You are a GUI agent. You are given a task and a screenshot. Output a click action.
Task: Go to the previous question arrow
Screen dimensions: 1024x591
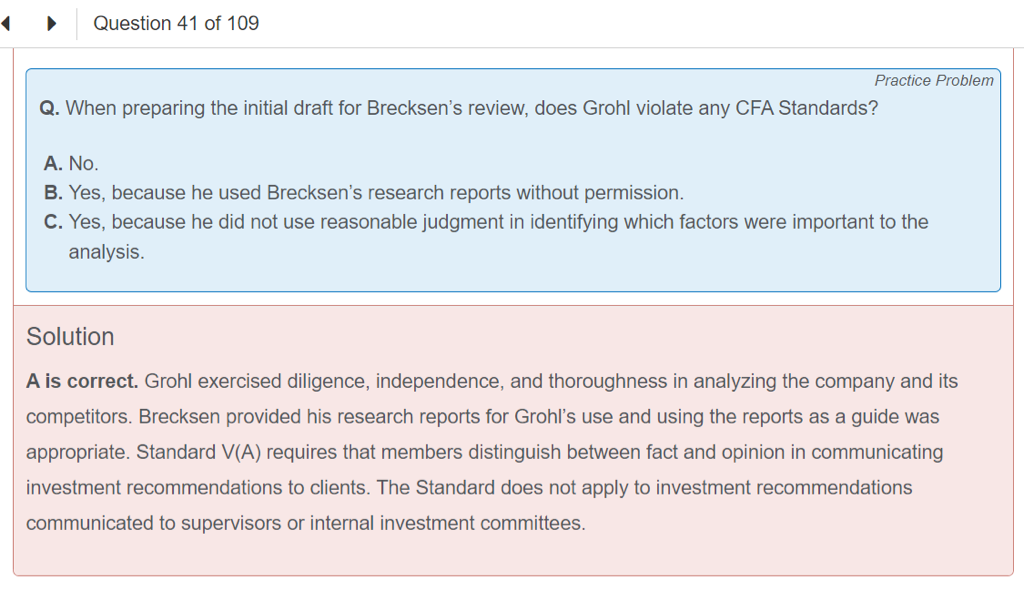6,24
